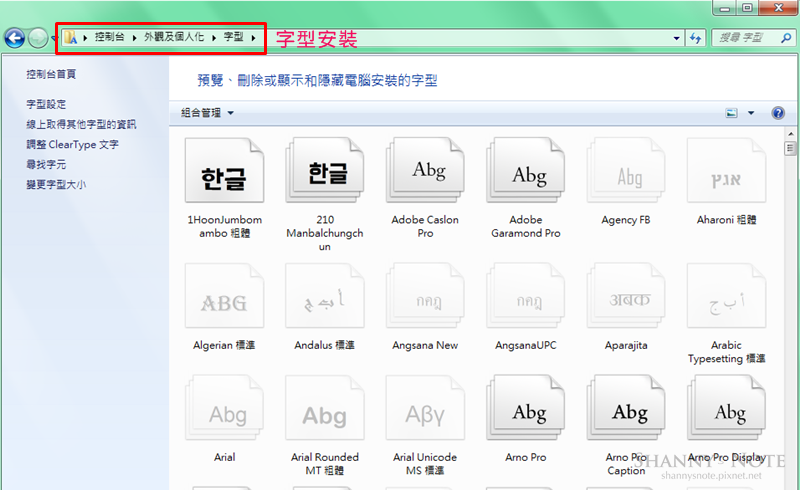800x490 pixels.
Task: Open 調整 ClearType 文字 link
Action: (x=72, y=144)
